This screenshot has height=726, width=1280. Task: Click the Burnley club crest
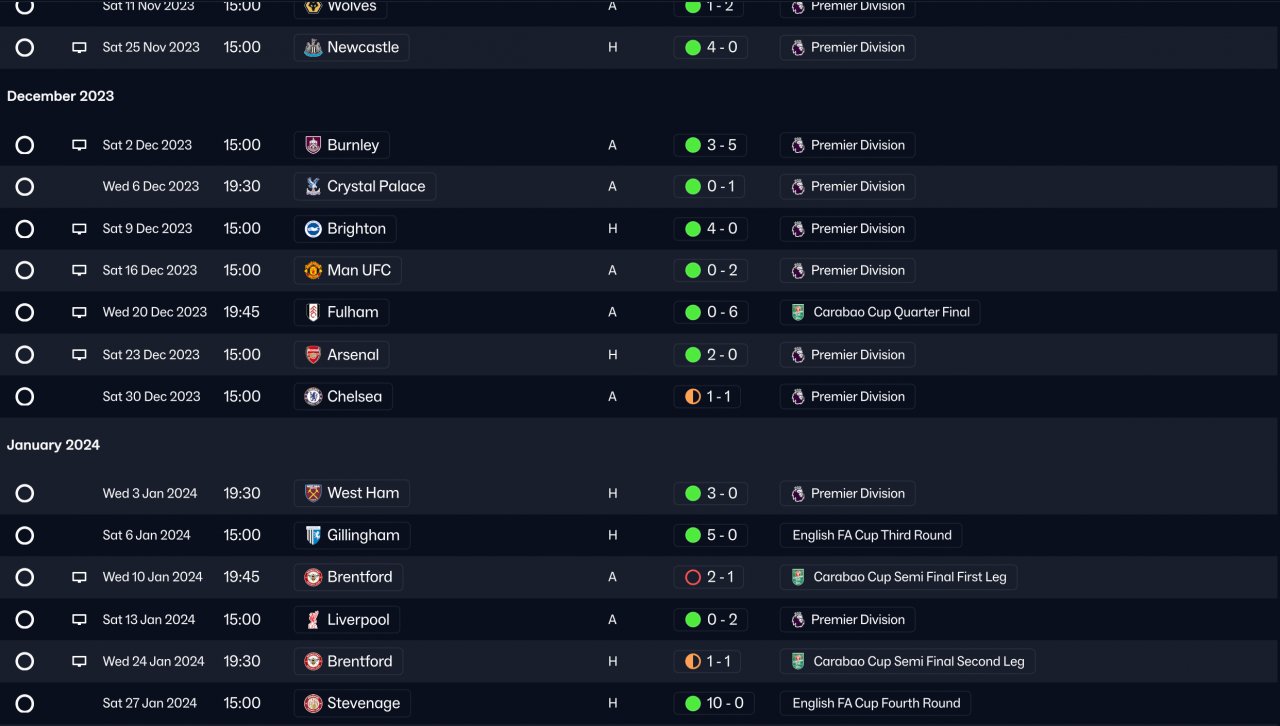click(x=313, y=145)
